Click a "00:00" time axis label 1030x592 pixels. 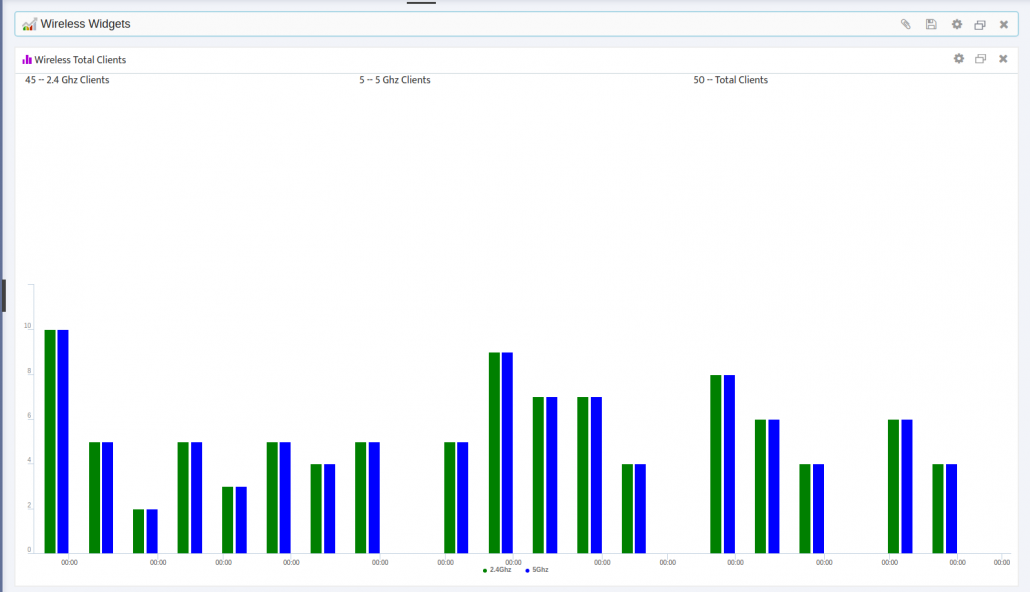[x=69, y=562]
